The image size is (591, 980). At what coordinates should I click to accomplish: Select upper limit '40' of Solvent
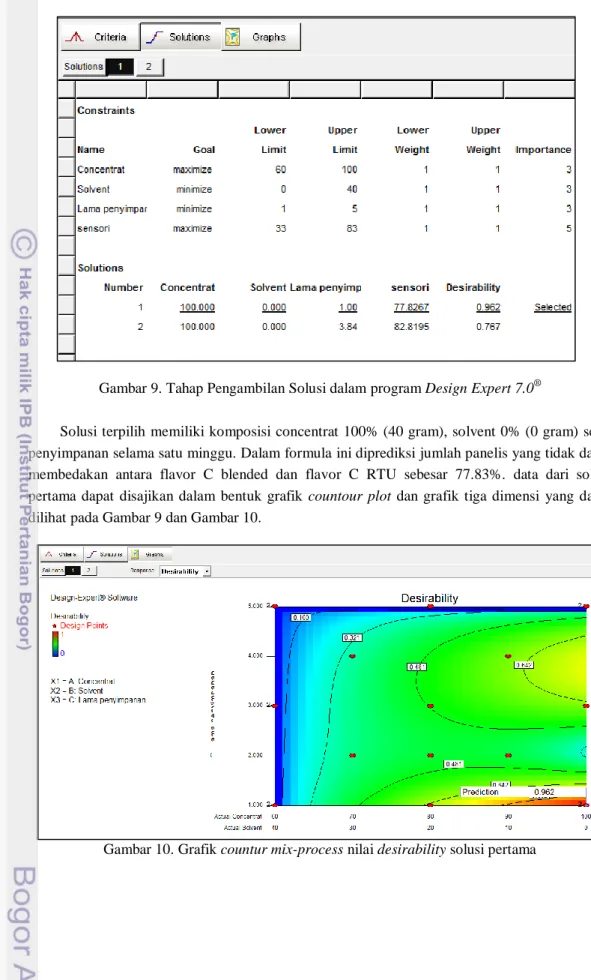click(352, 189)
